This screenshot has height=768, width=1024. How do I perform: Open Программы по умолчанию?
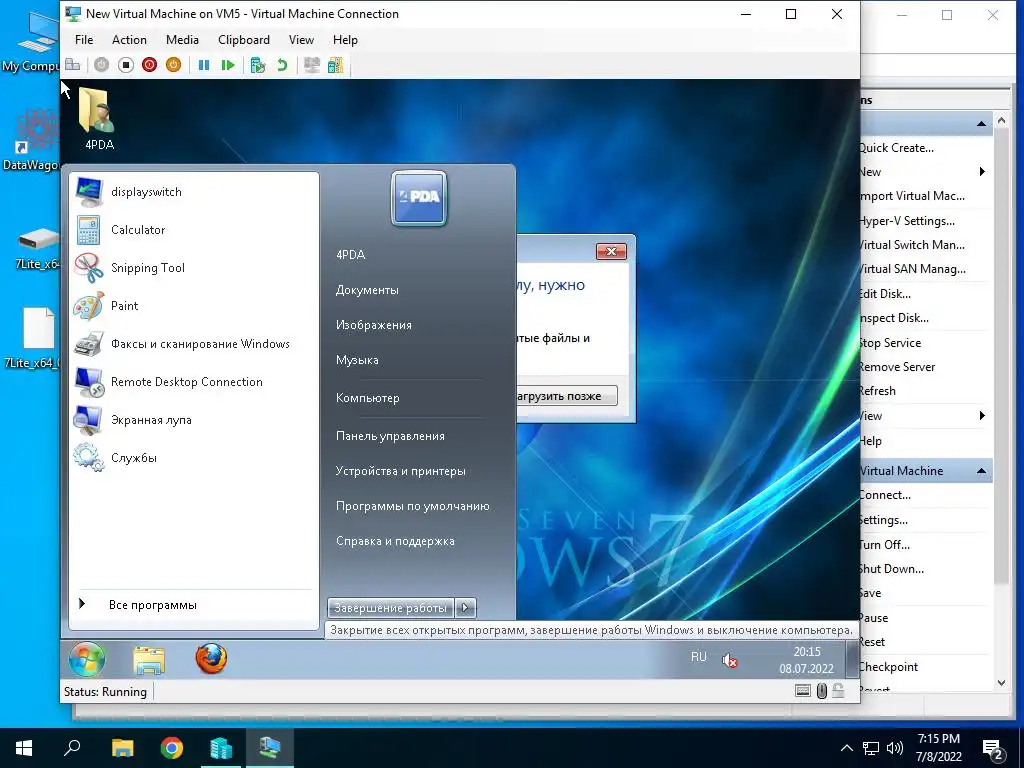pos(412,506)
